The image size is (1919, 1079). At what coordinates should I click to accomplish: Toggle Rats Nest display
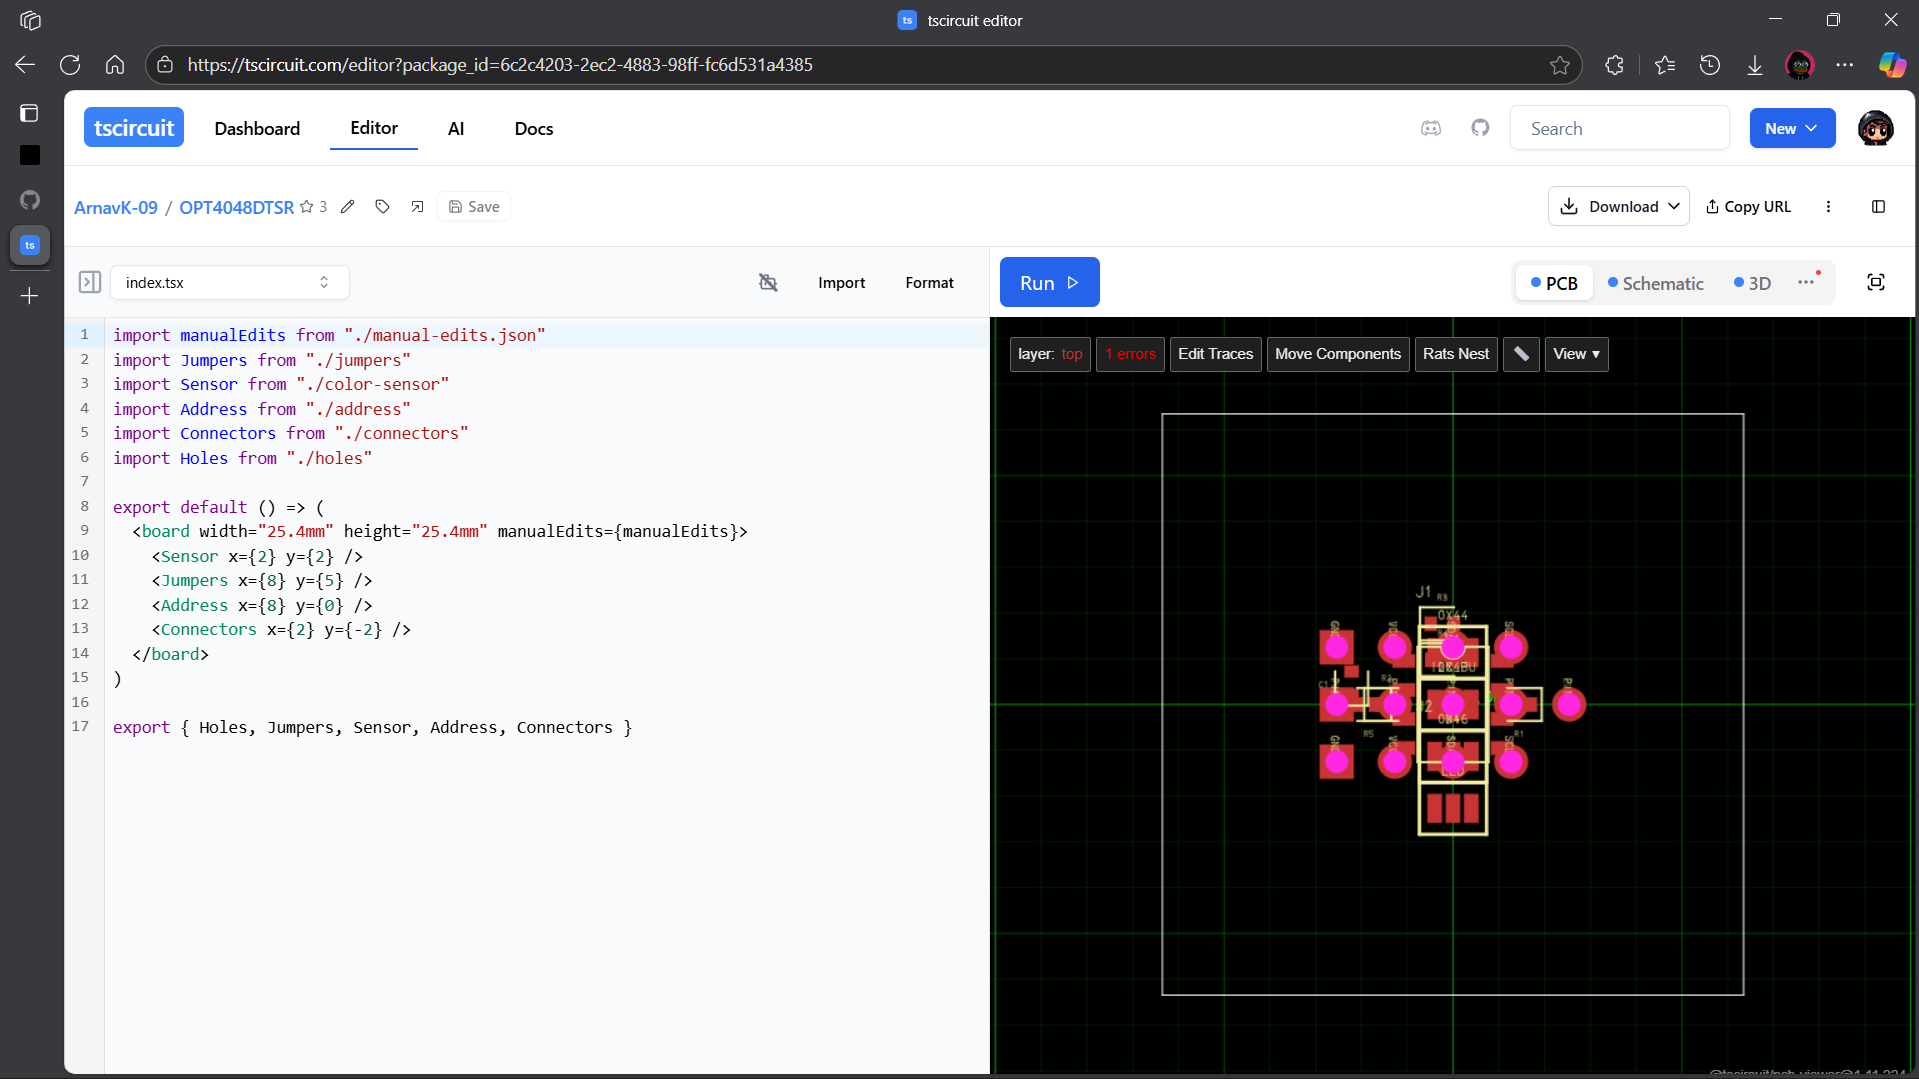[x=1455, y=354]
